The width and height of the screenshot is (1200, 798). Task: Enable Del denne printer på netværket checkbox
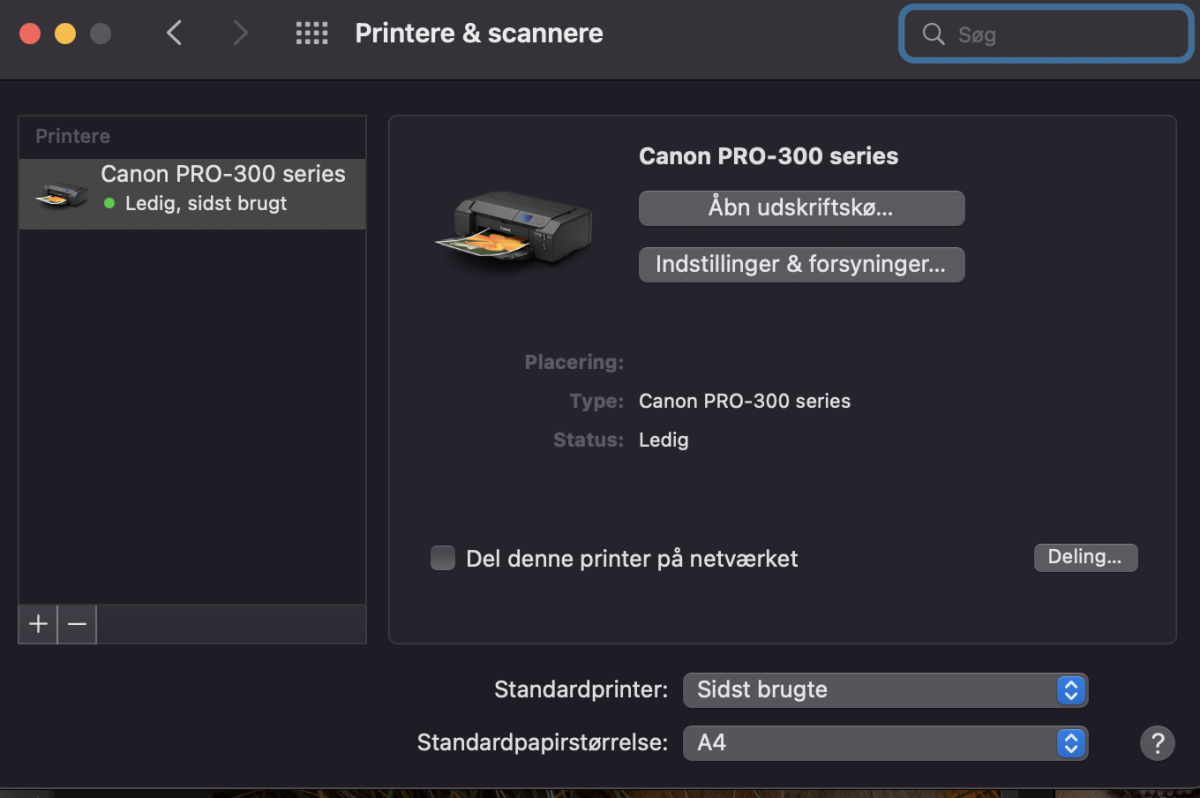tap(443, 558)
